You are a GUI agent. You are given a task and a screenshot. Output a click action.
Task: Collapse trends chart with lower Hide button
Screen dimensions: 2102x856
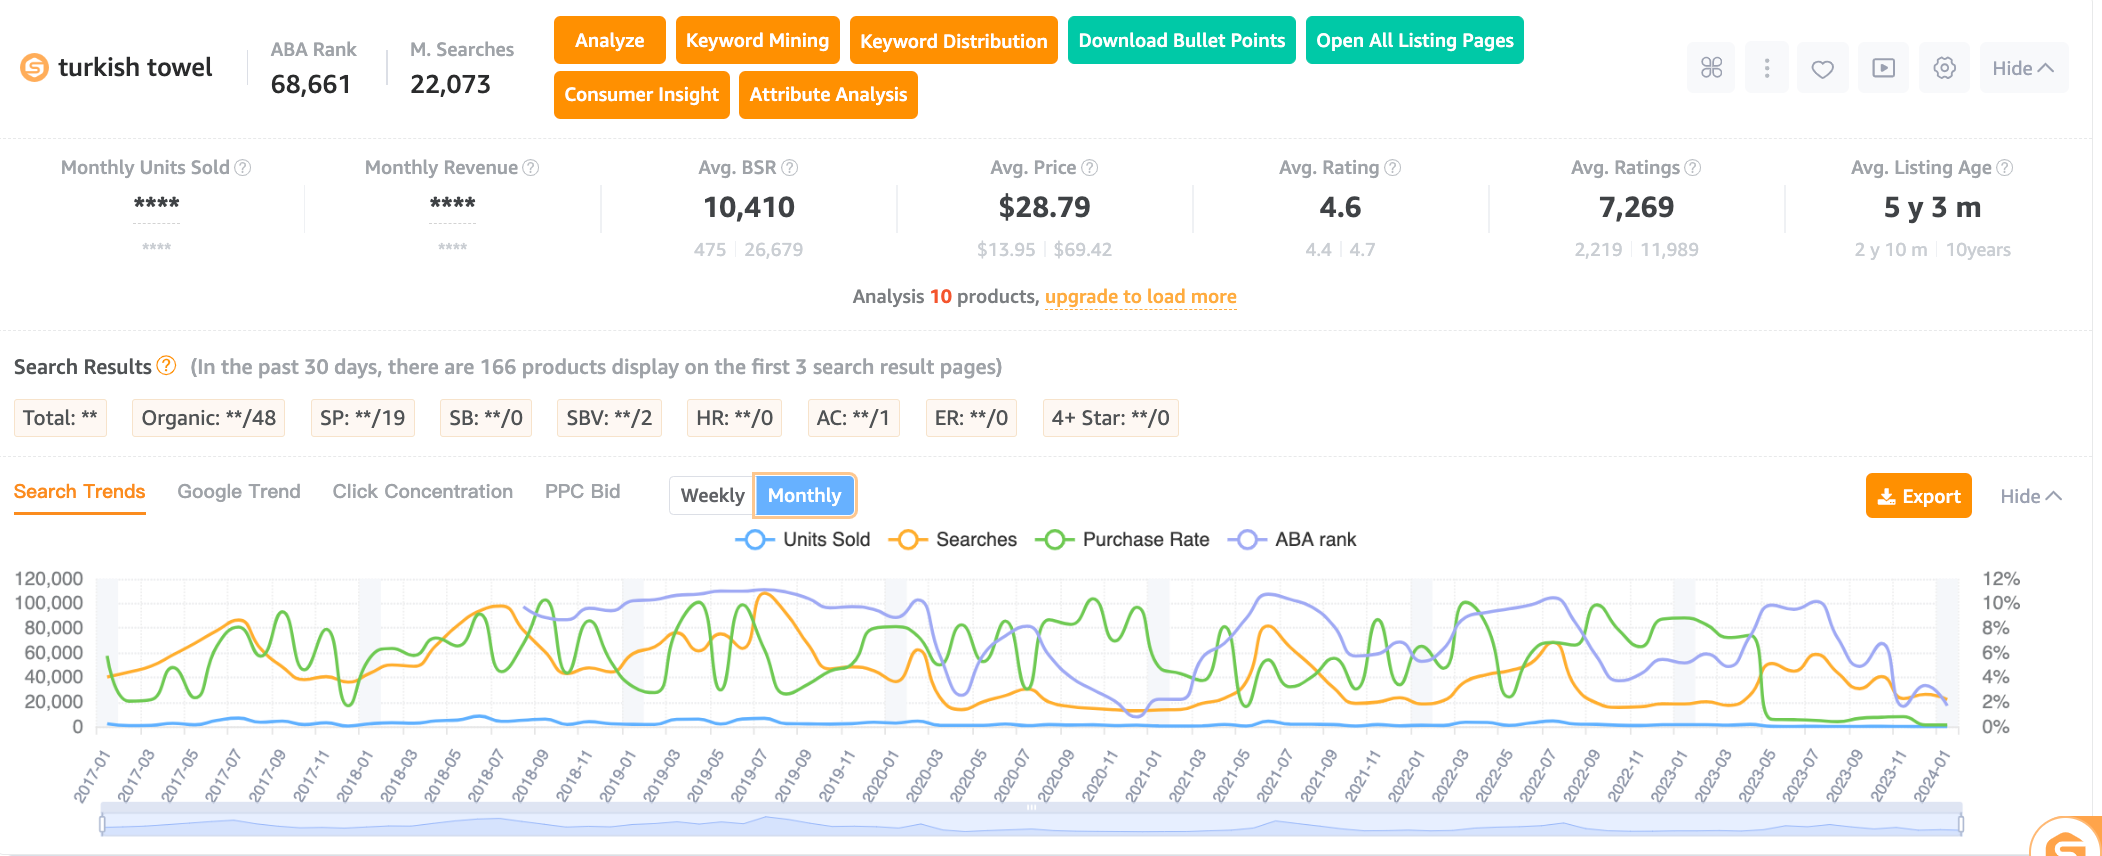pos(2031,496)
